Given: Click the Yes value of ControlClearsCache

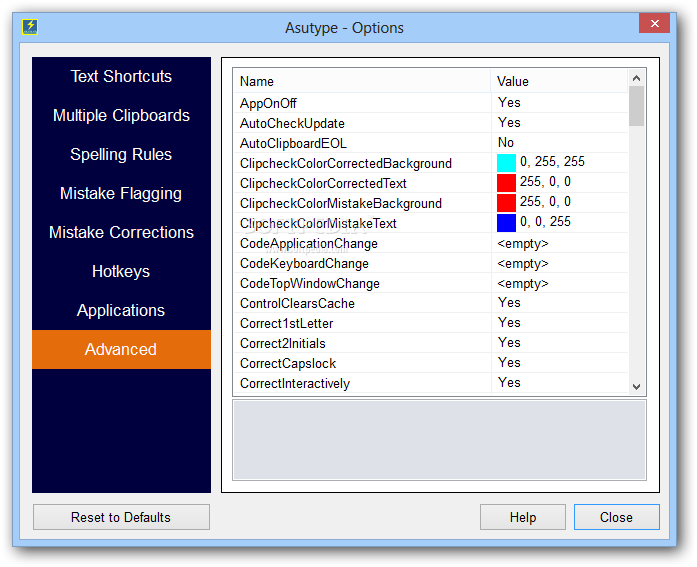Looking at the screenshot, I should click(x=509, y=303).
